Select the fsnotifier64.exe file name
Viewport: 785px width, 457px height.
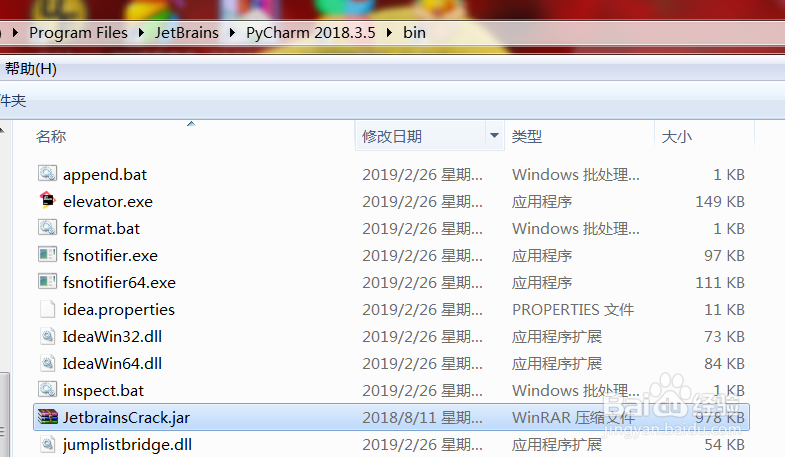(x=119, y=282)
